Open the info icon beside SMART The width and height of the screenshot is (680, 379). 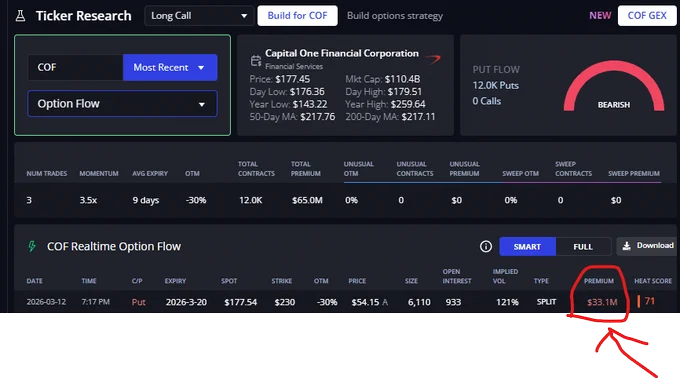tap(486, 246)
